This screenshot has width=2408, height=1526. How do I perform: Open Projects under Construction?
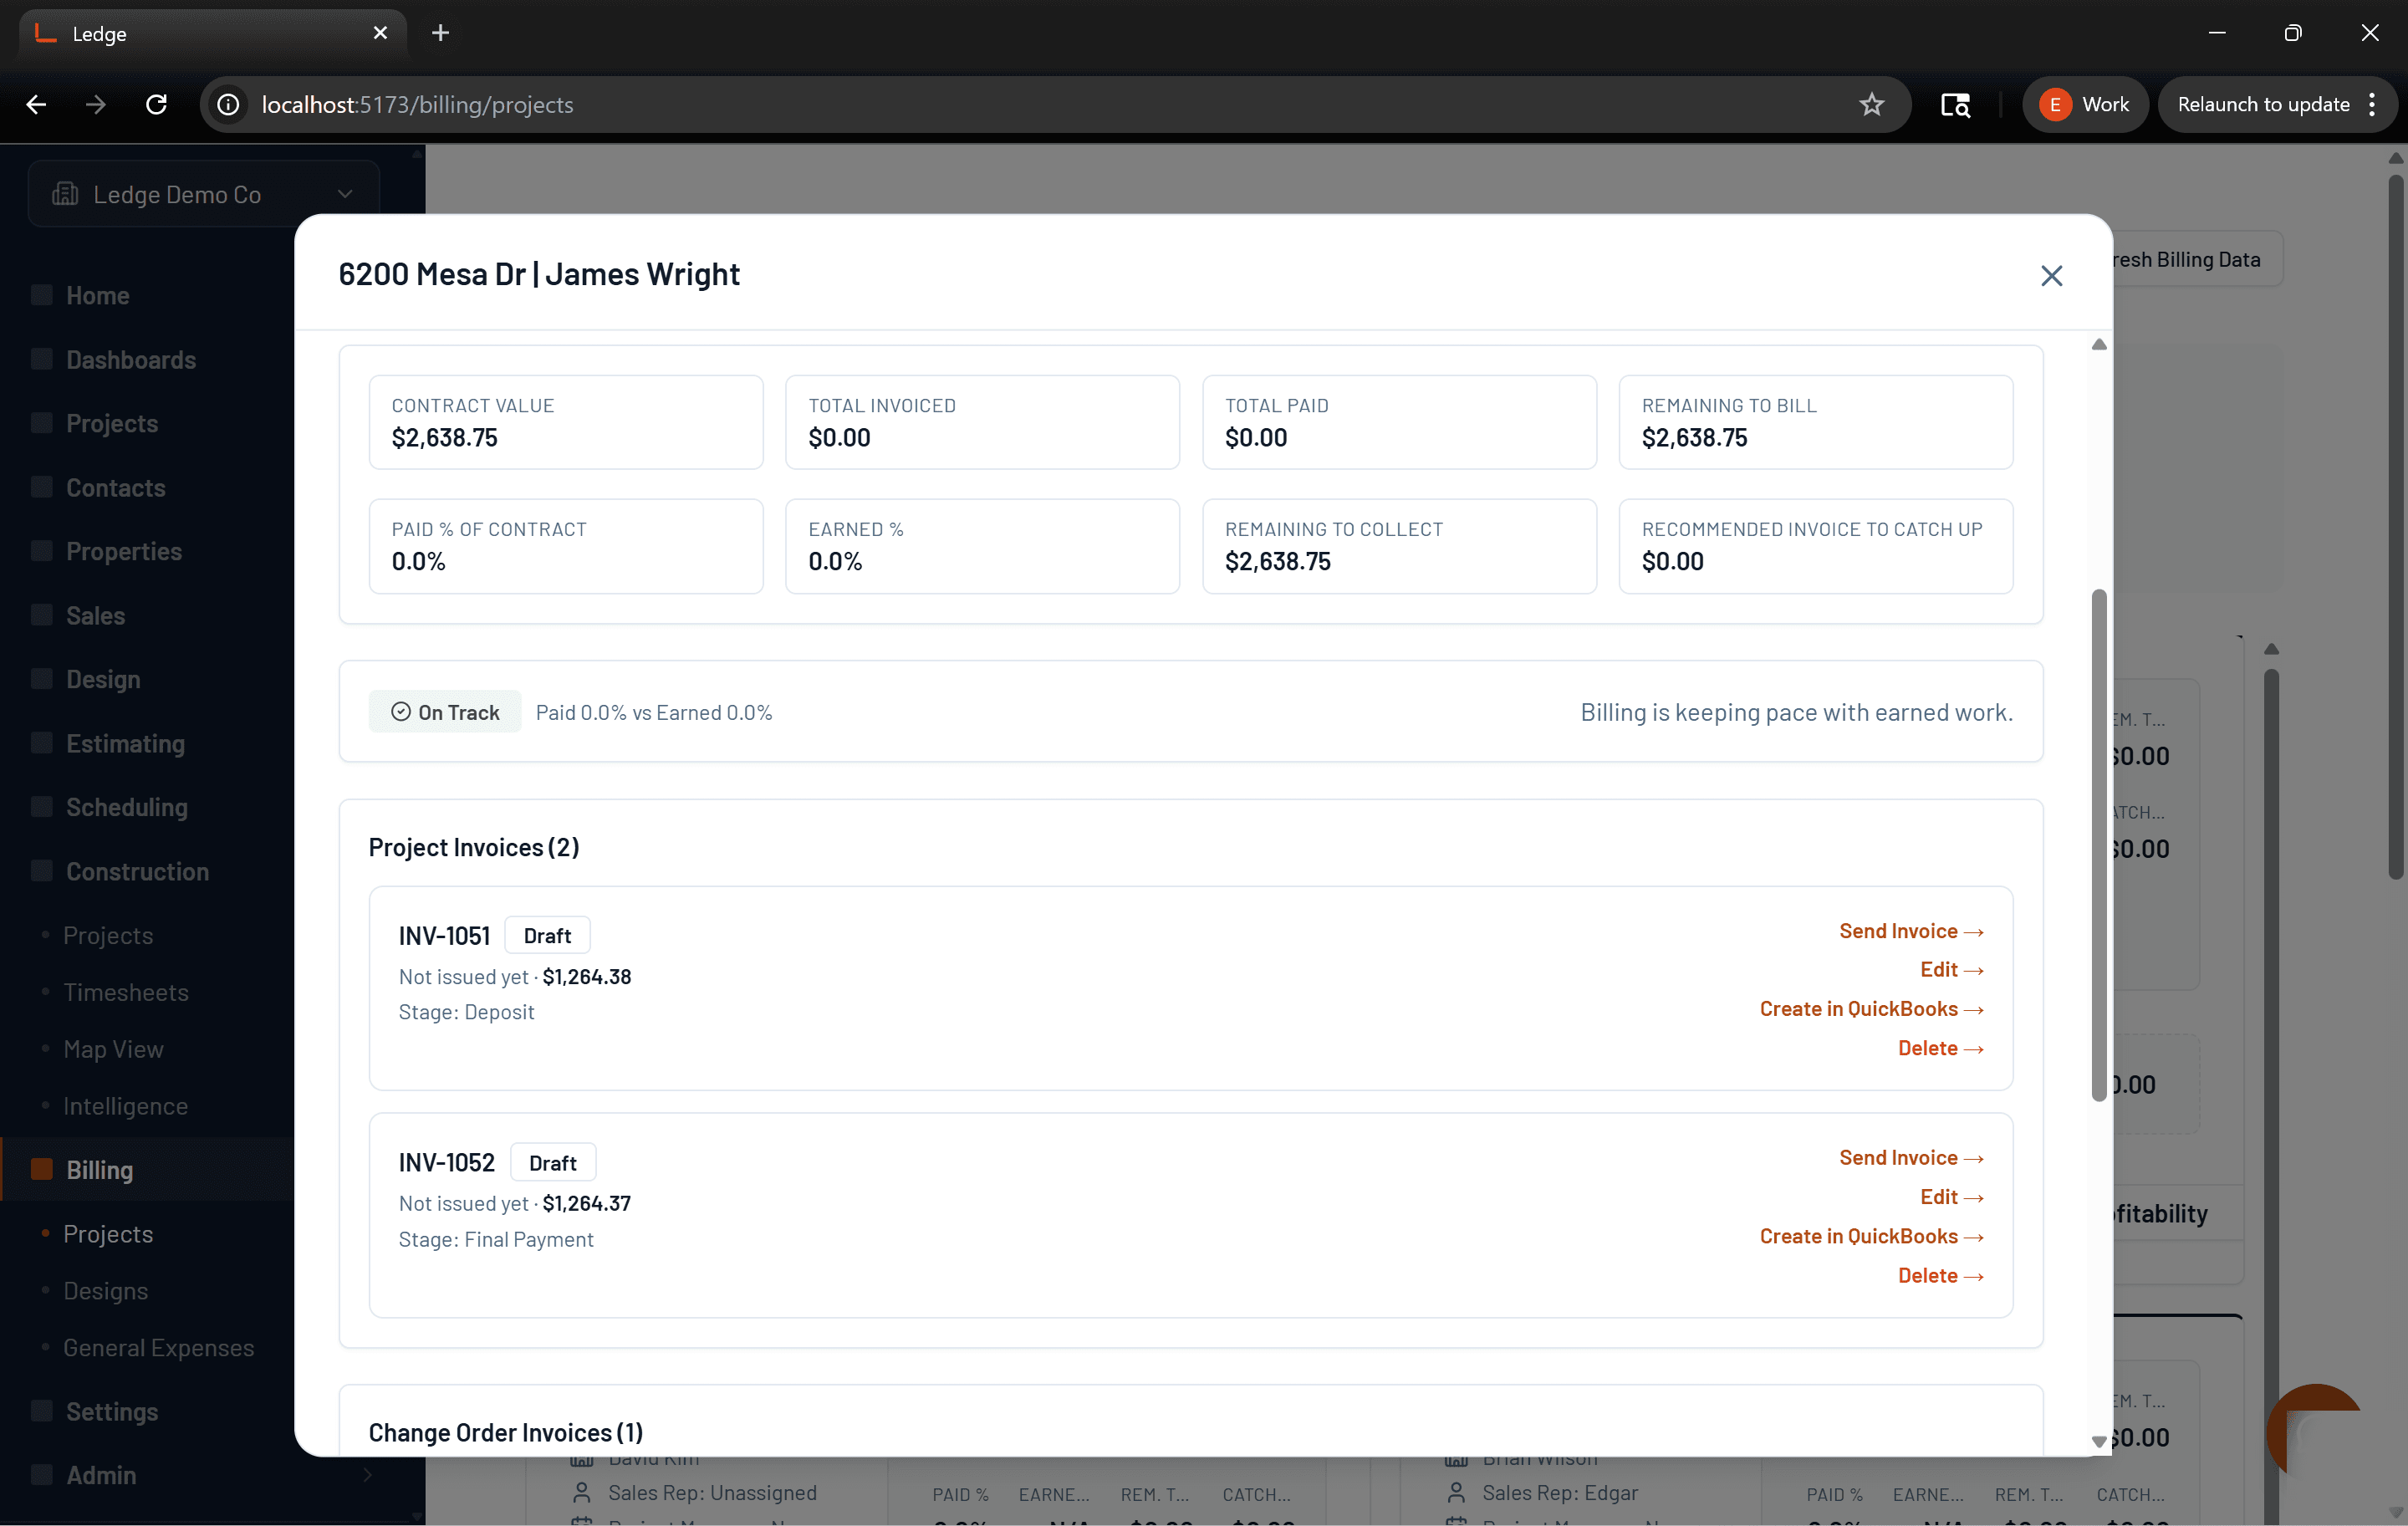click(x=108, y=935)
